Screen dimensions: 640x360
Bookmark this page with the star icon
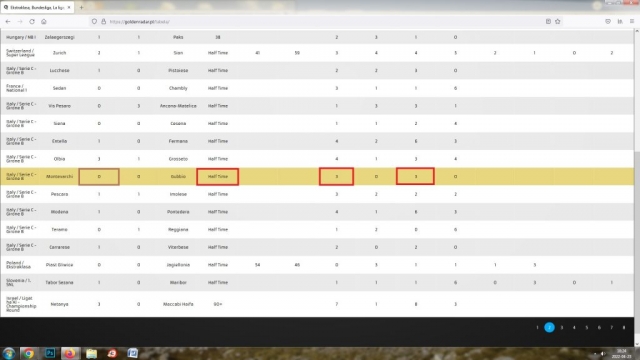click(x=558, y=22)
